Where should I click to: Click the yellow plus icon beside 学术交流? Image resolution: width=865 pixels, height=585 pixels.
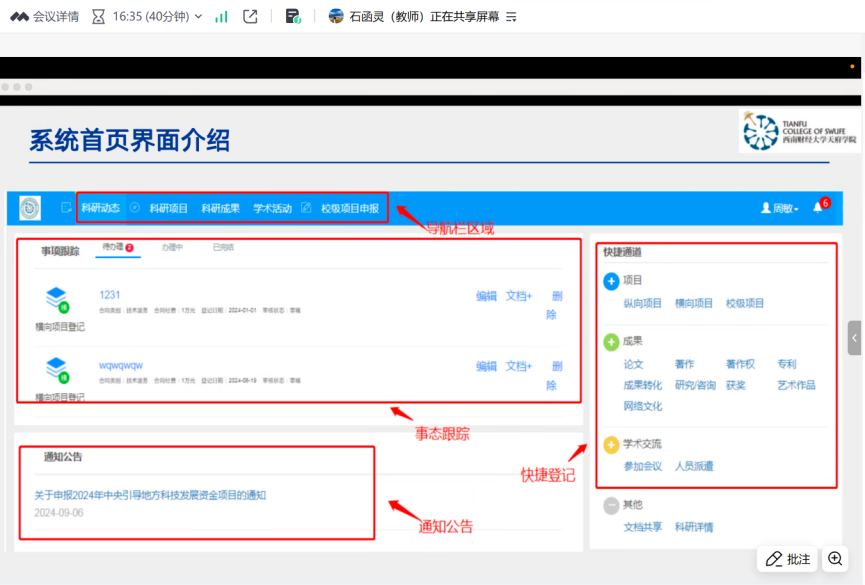pos(611,444)
